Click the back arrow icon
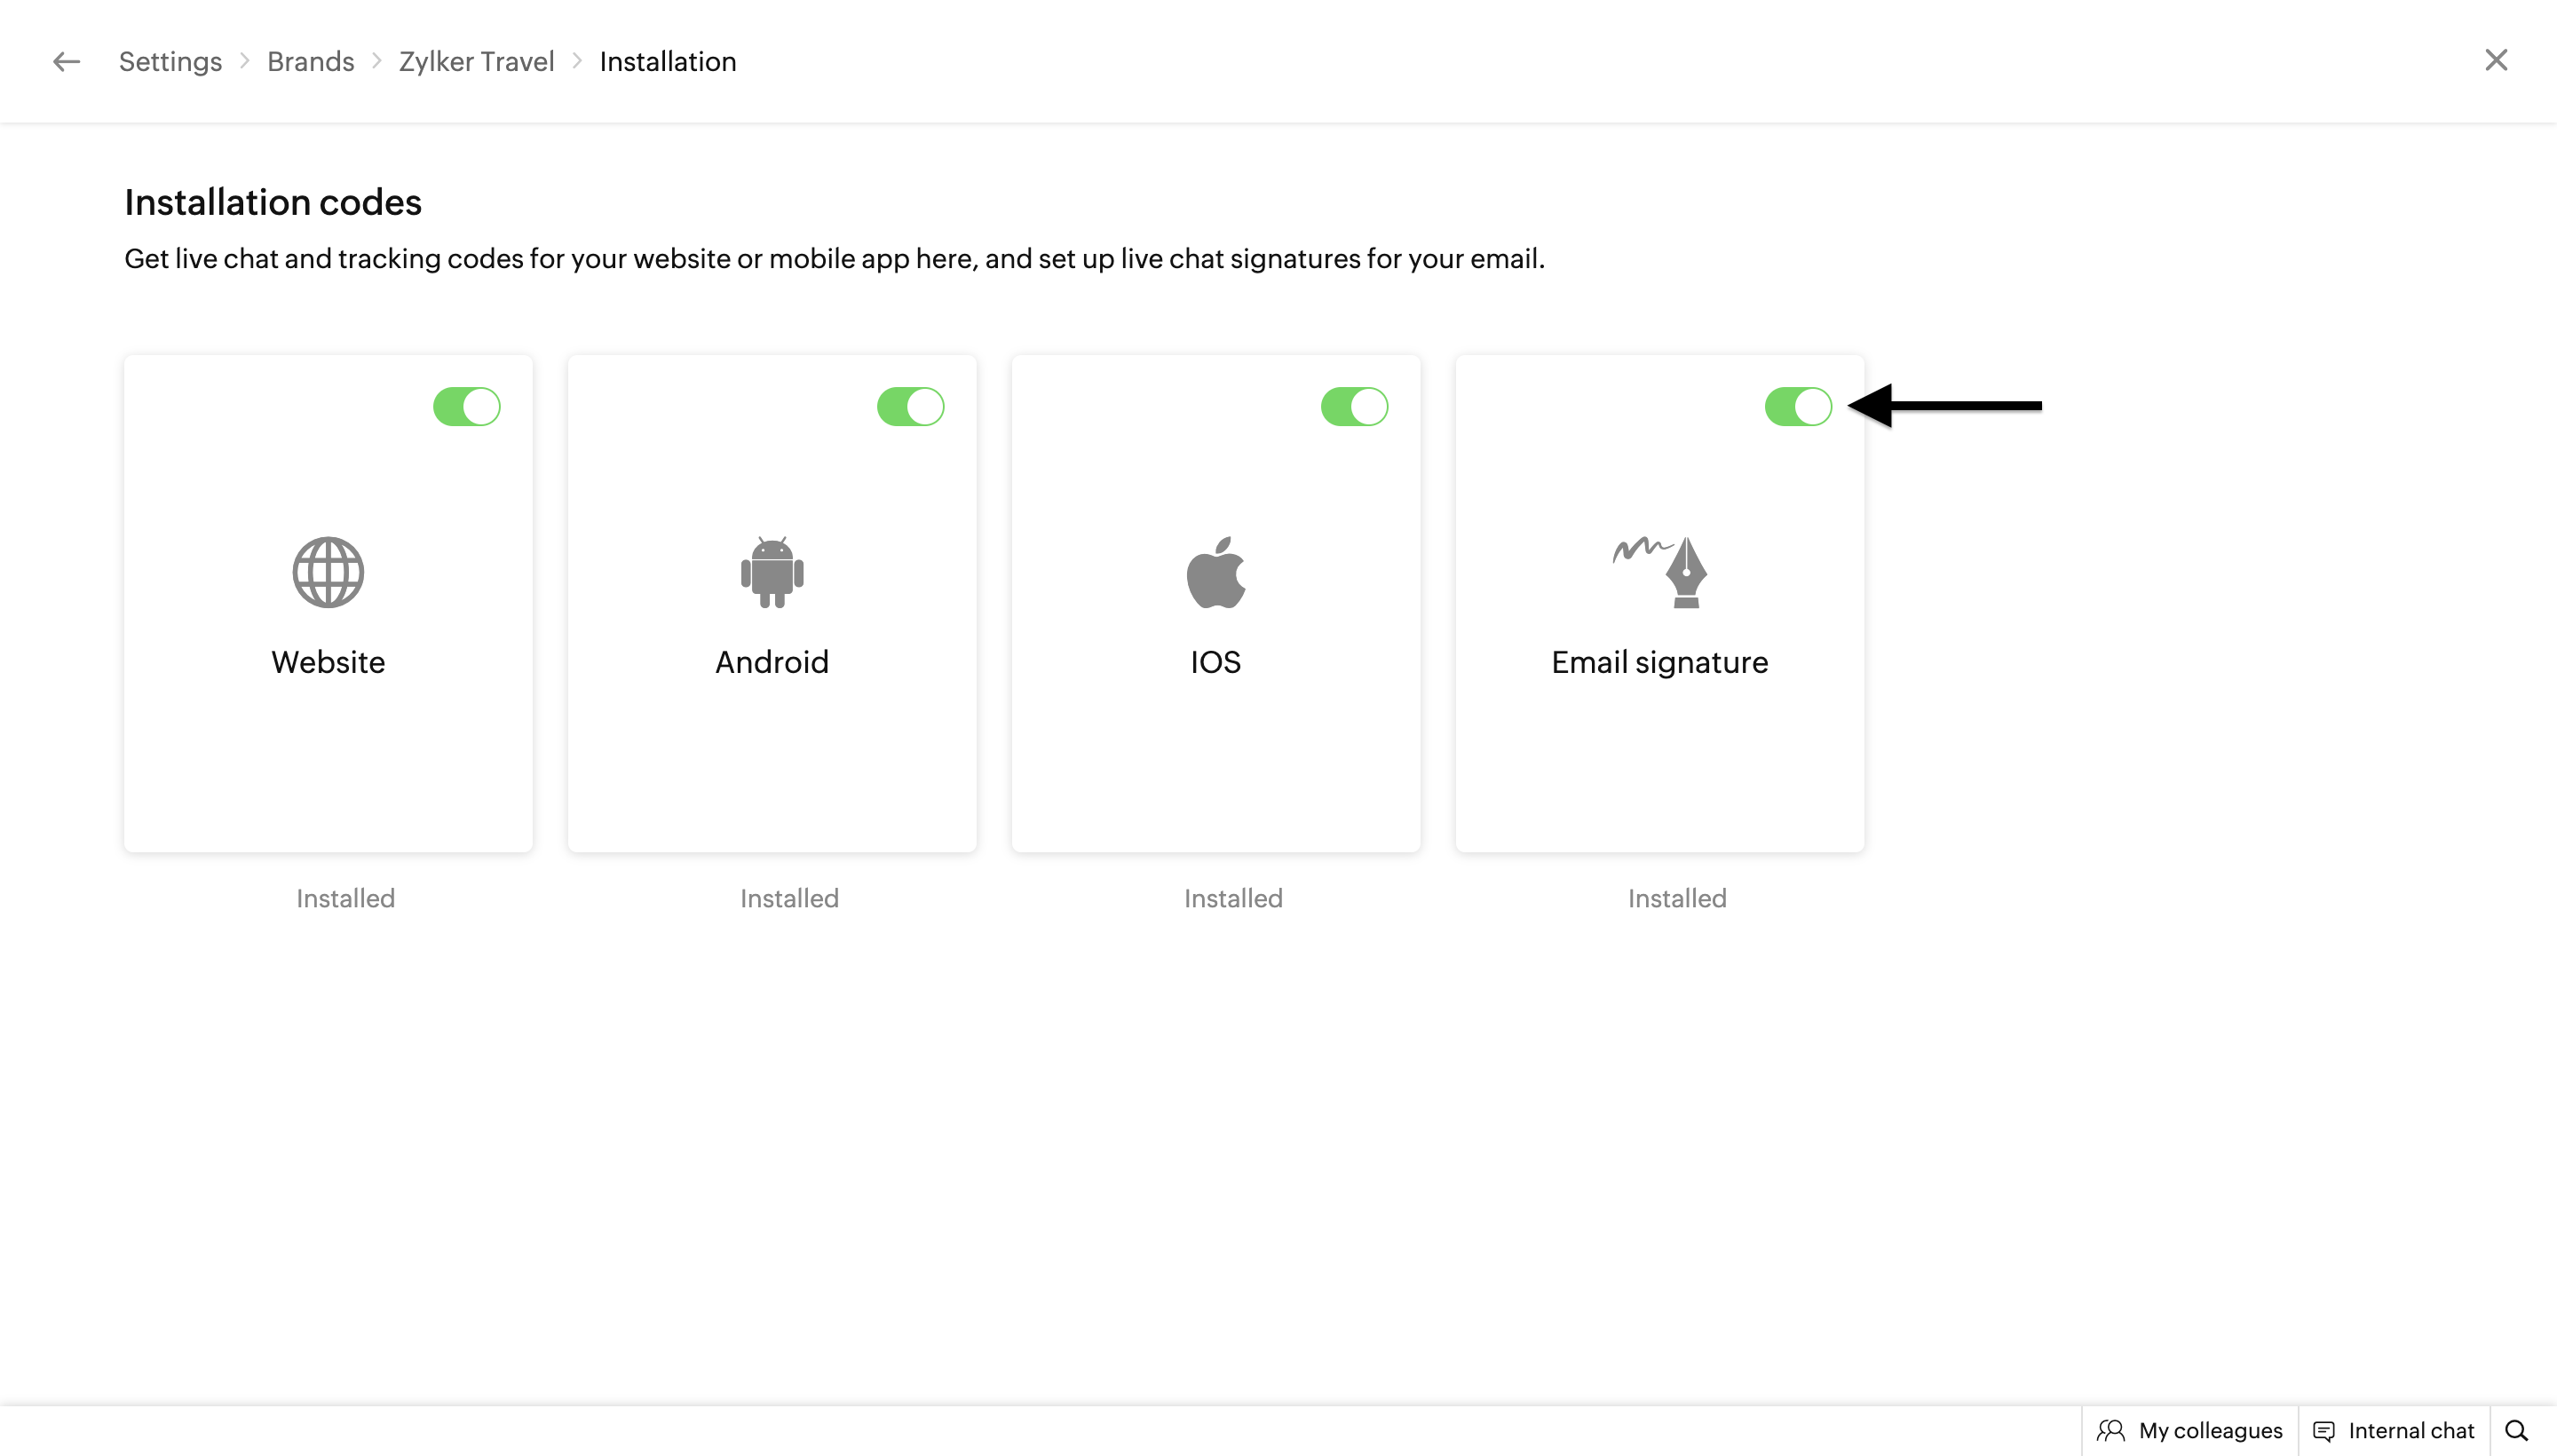This screenshot has height=1456, width=2557. click(66, 62)
